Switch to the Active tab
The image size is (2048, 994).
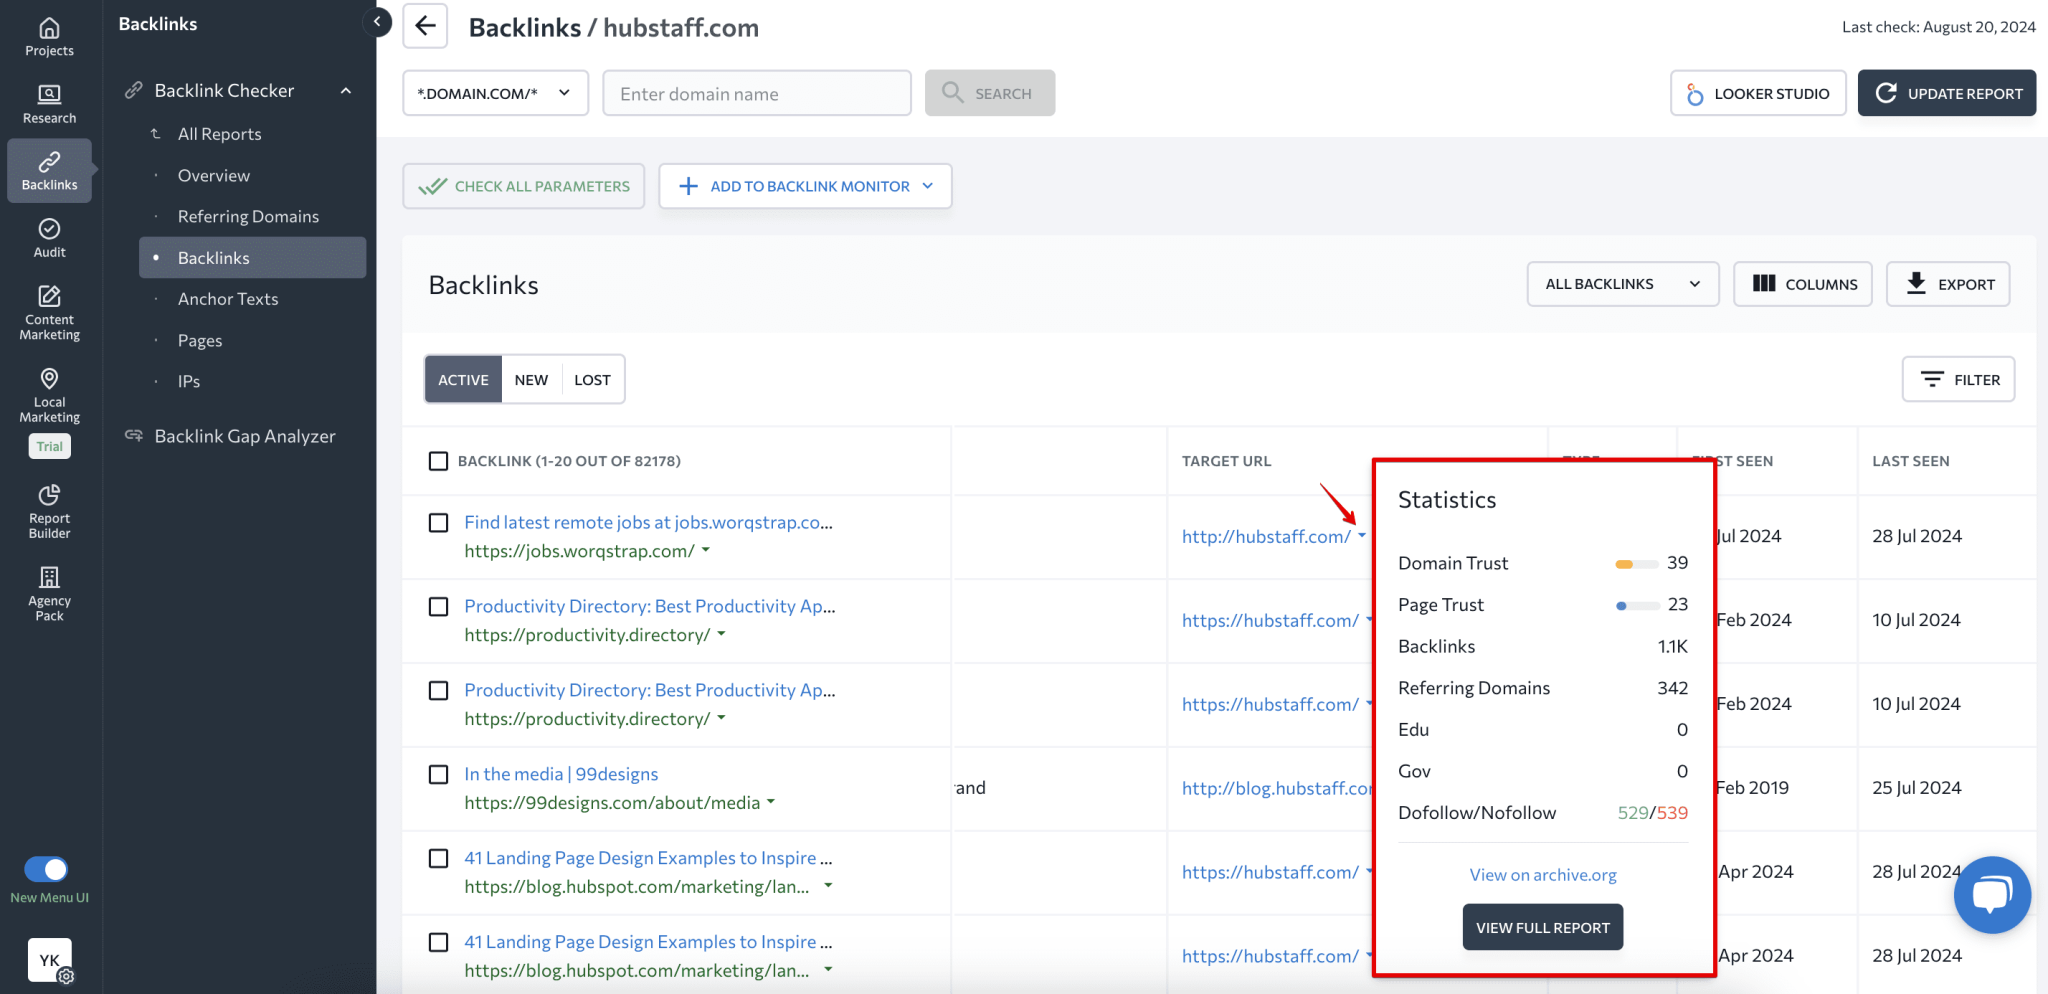463,380
